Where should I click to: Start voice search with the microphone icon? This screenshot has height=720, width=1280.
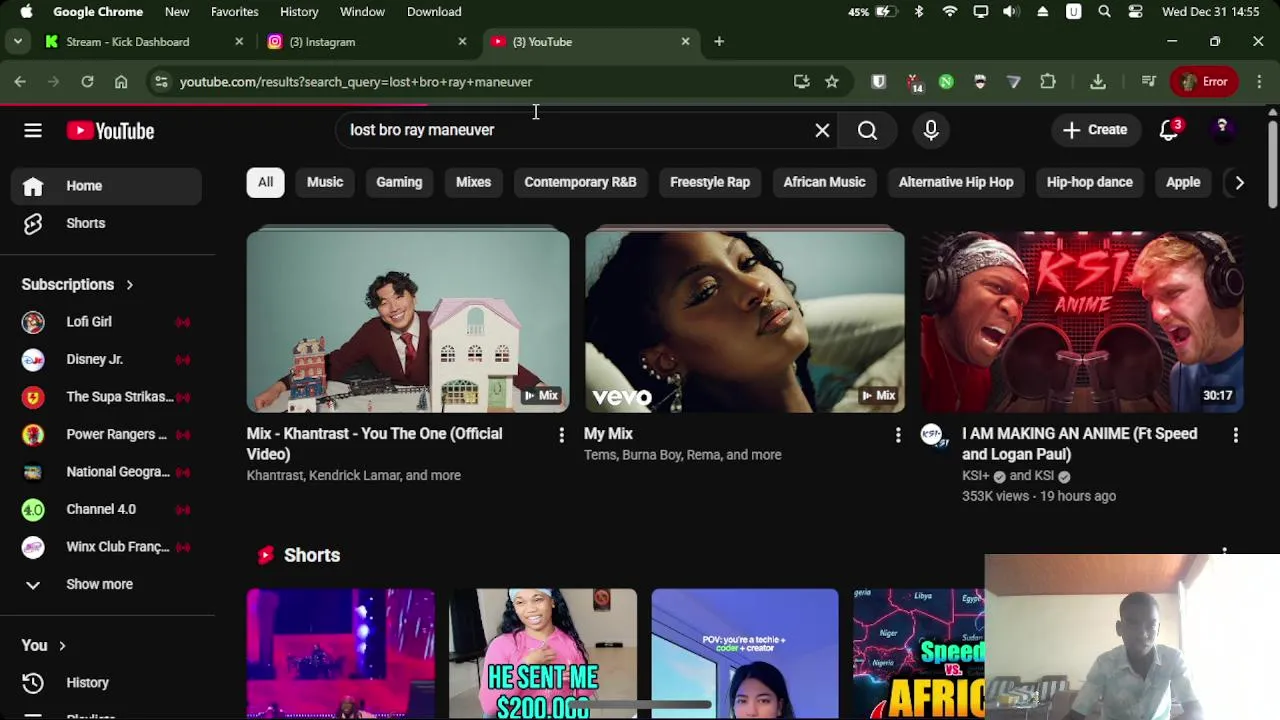[x=931, y=130]
